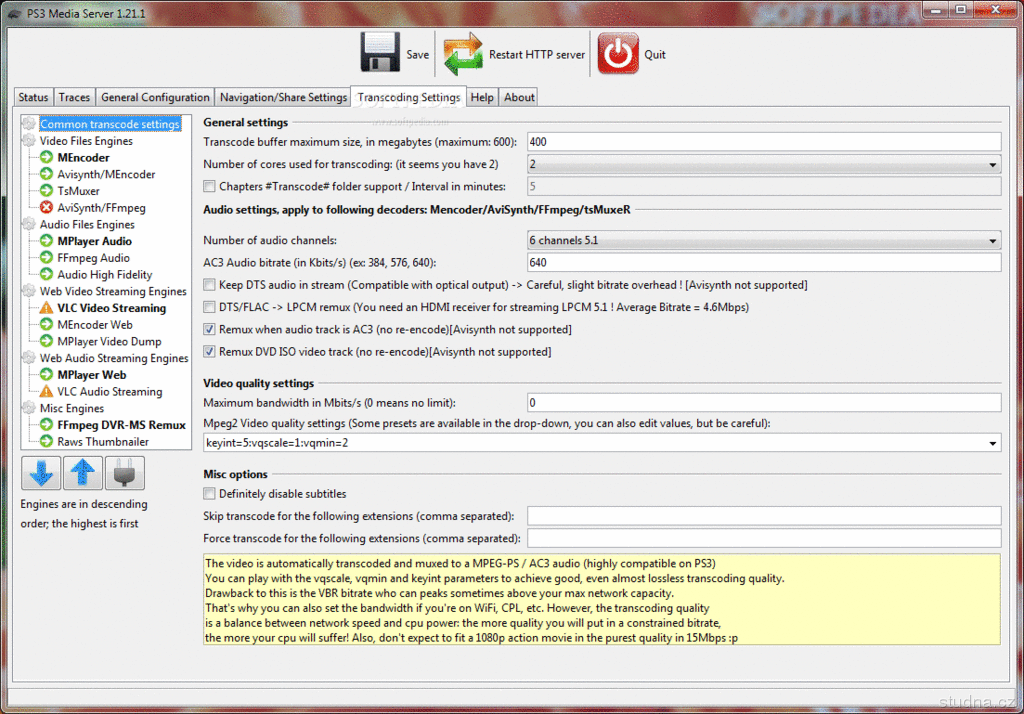Open the Navigation/Share Settings tab
The image size is (1024, 714).
pyautogui.click(x=283, y=97)
